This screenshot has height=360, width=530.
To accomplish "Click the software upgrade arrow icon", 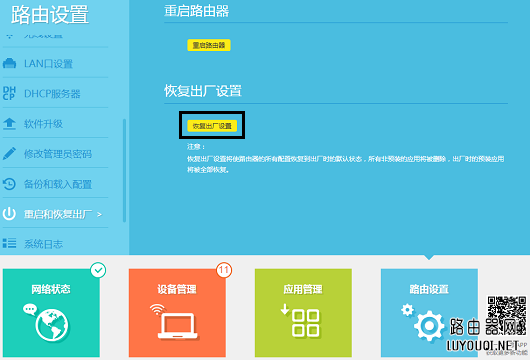I will [x=9, y=124].
